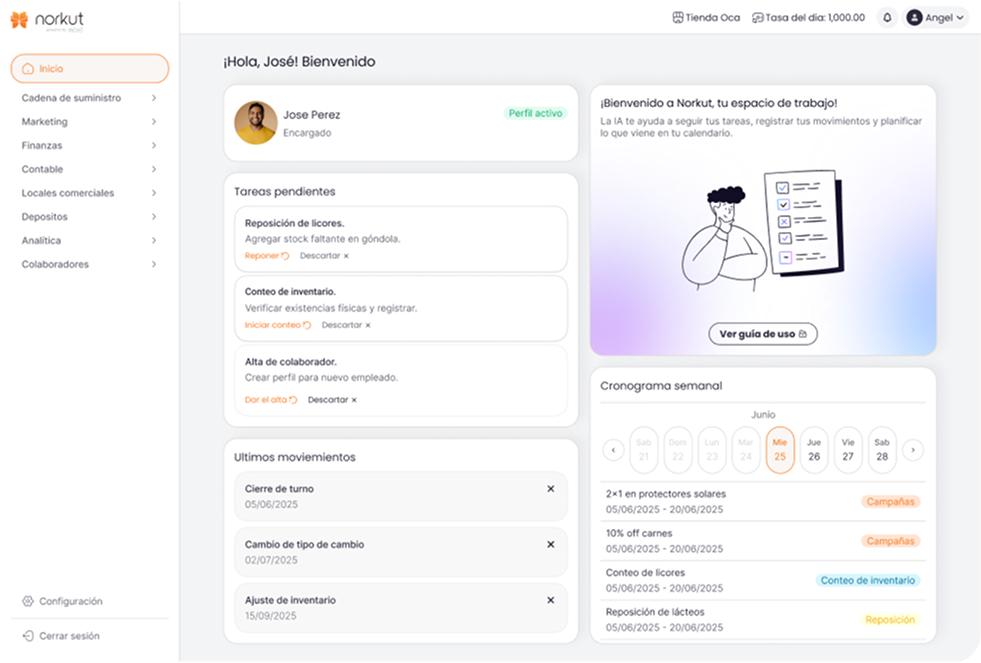Image resolution: width=981 pixels, height=663 pixels.
Task: Click the Norkut butterfly logo
Action: [19, 20]
